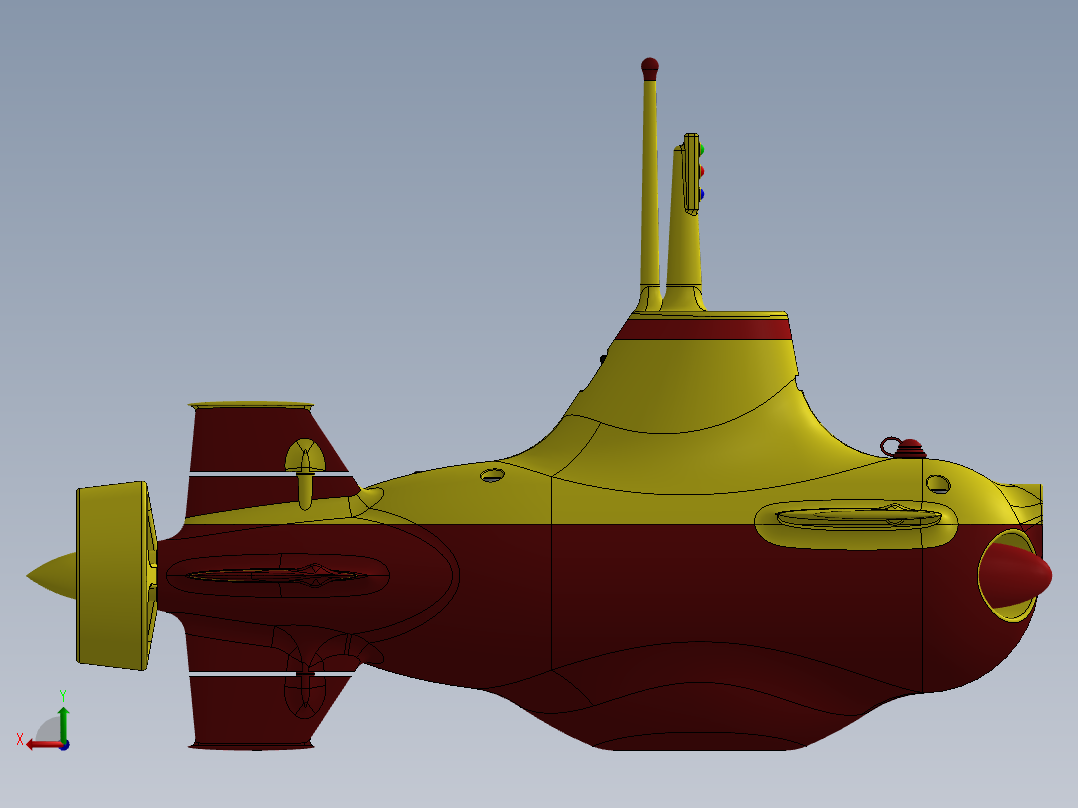
Task: Select the green light on the periscope mast
Action: 701,149
